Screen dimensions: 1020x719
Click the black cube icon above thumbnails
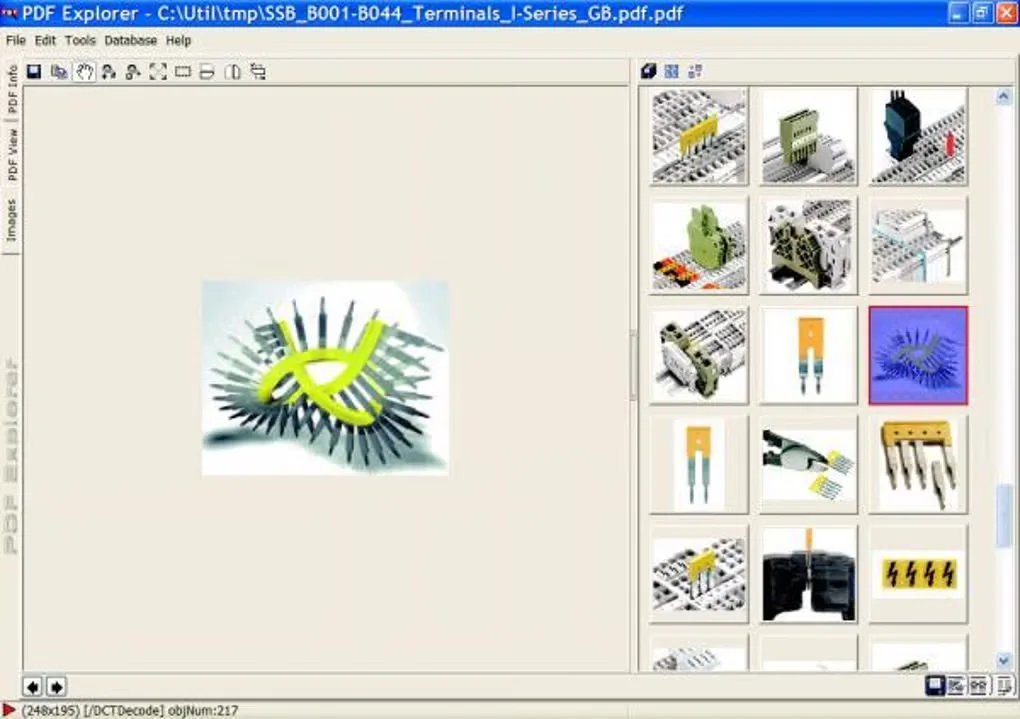coord(648,71)
